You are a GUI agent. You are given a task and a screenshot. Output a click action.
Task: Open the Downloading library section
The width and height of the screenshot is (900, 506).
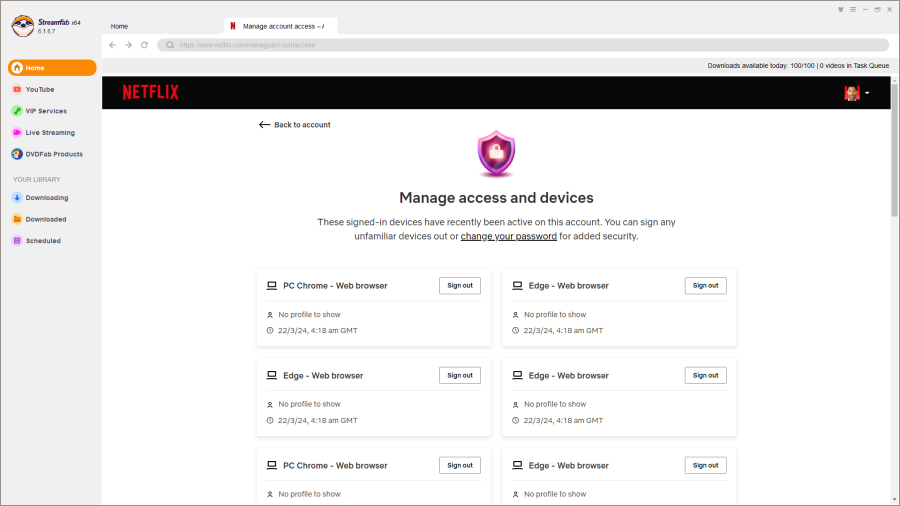46,198
